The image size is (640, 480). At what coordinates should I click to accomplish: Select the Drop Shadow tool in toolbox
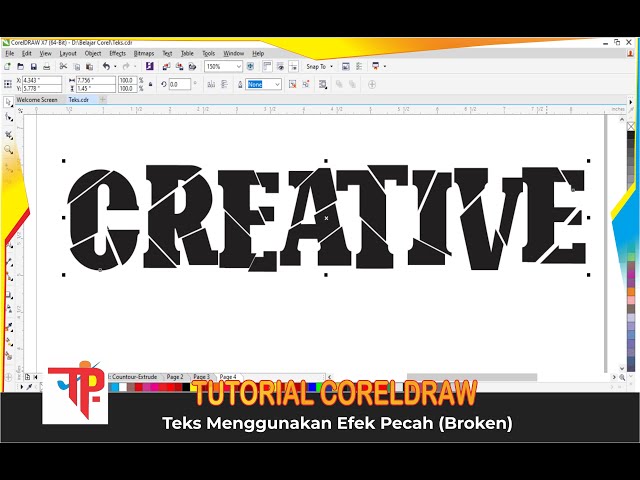[x=9, y=295]
